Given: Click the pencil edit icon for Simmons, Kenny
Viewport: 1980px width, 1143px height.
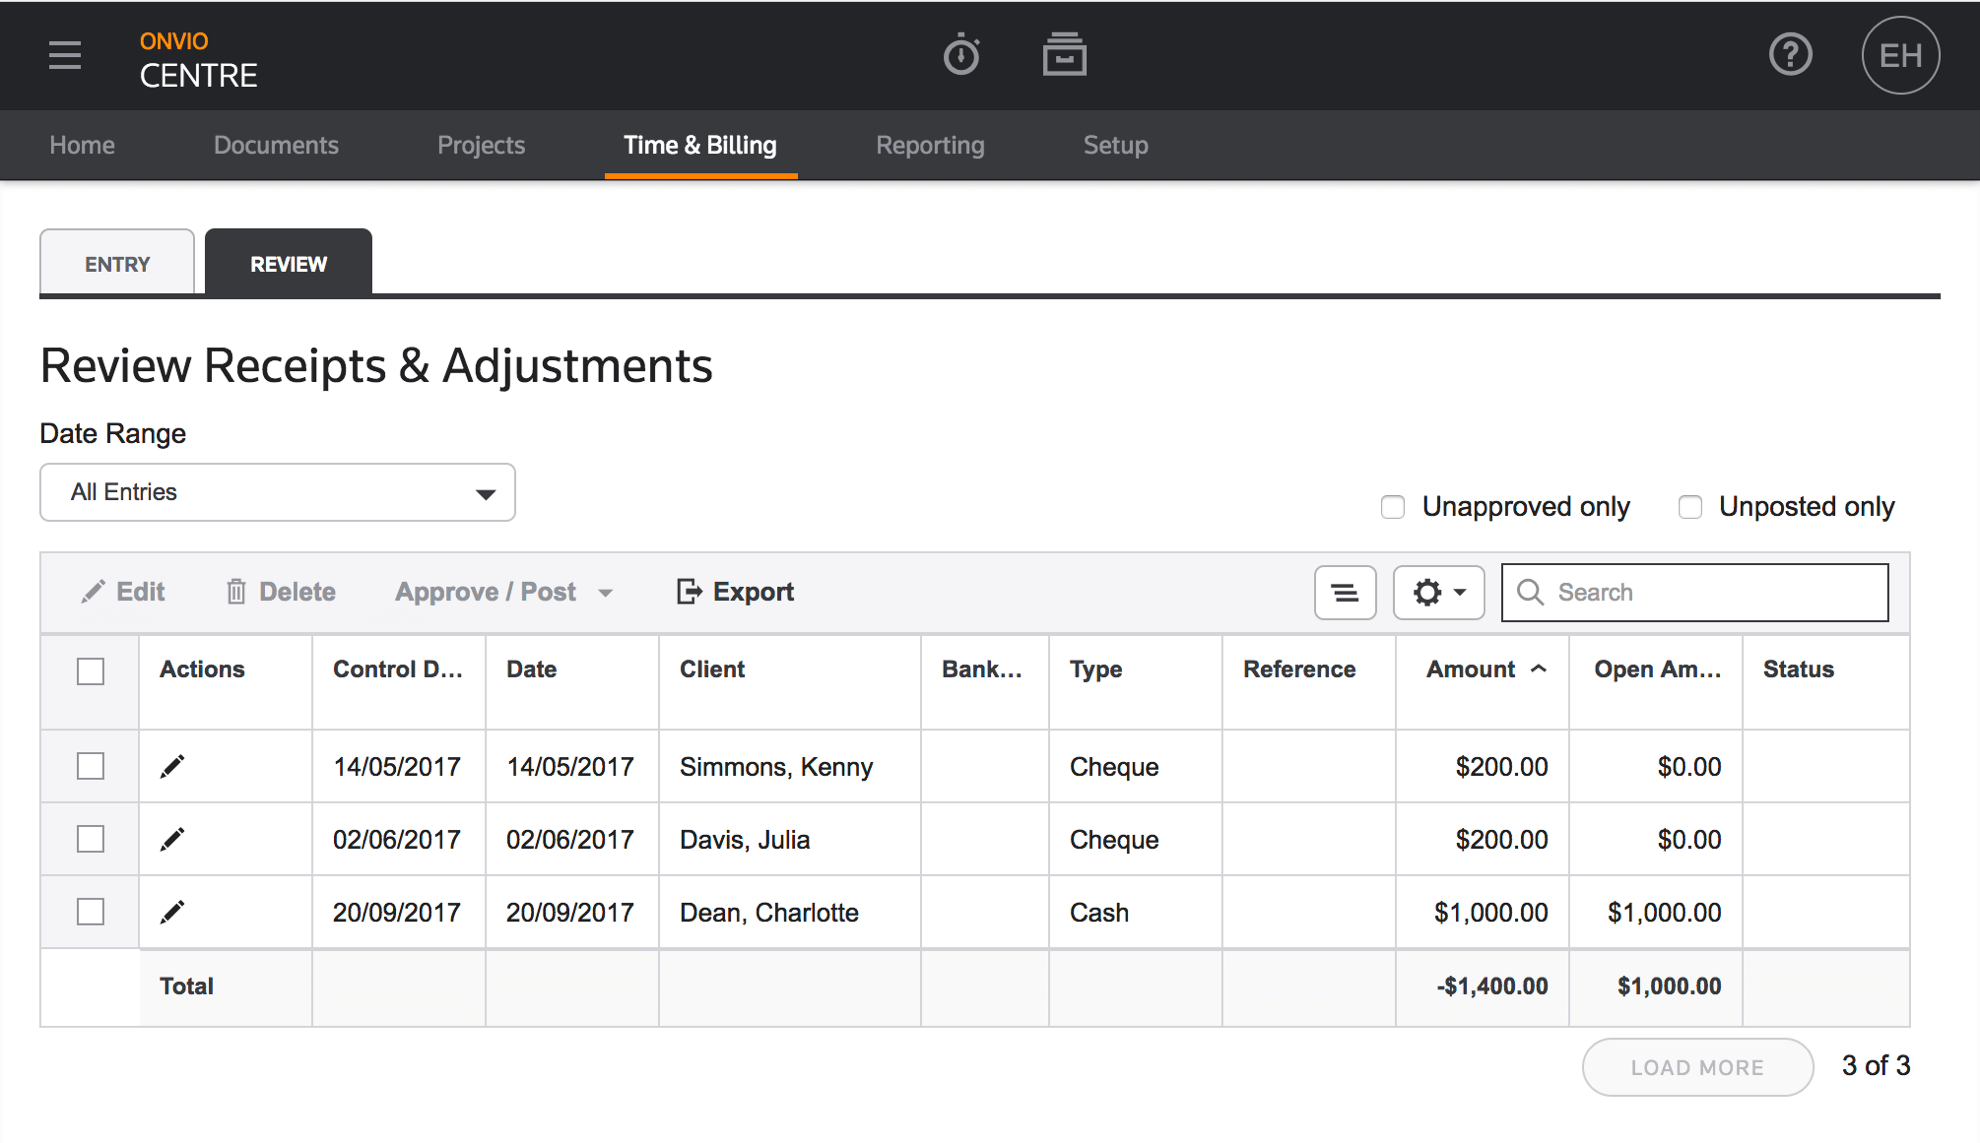Looking at the screenshot, I should point(172,766).
